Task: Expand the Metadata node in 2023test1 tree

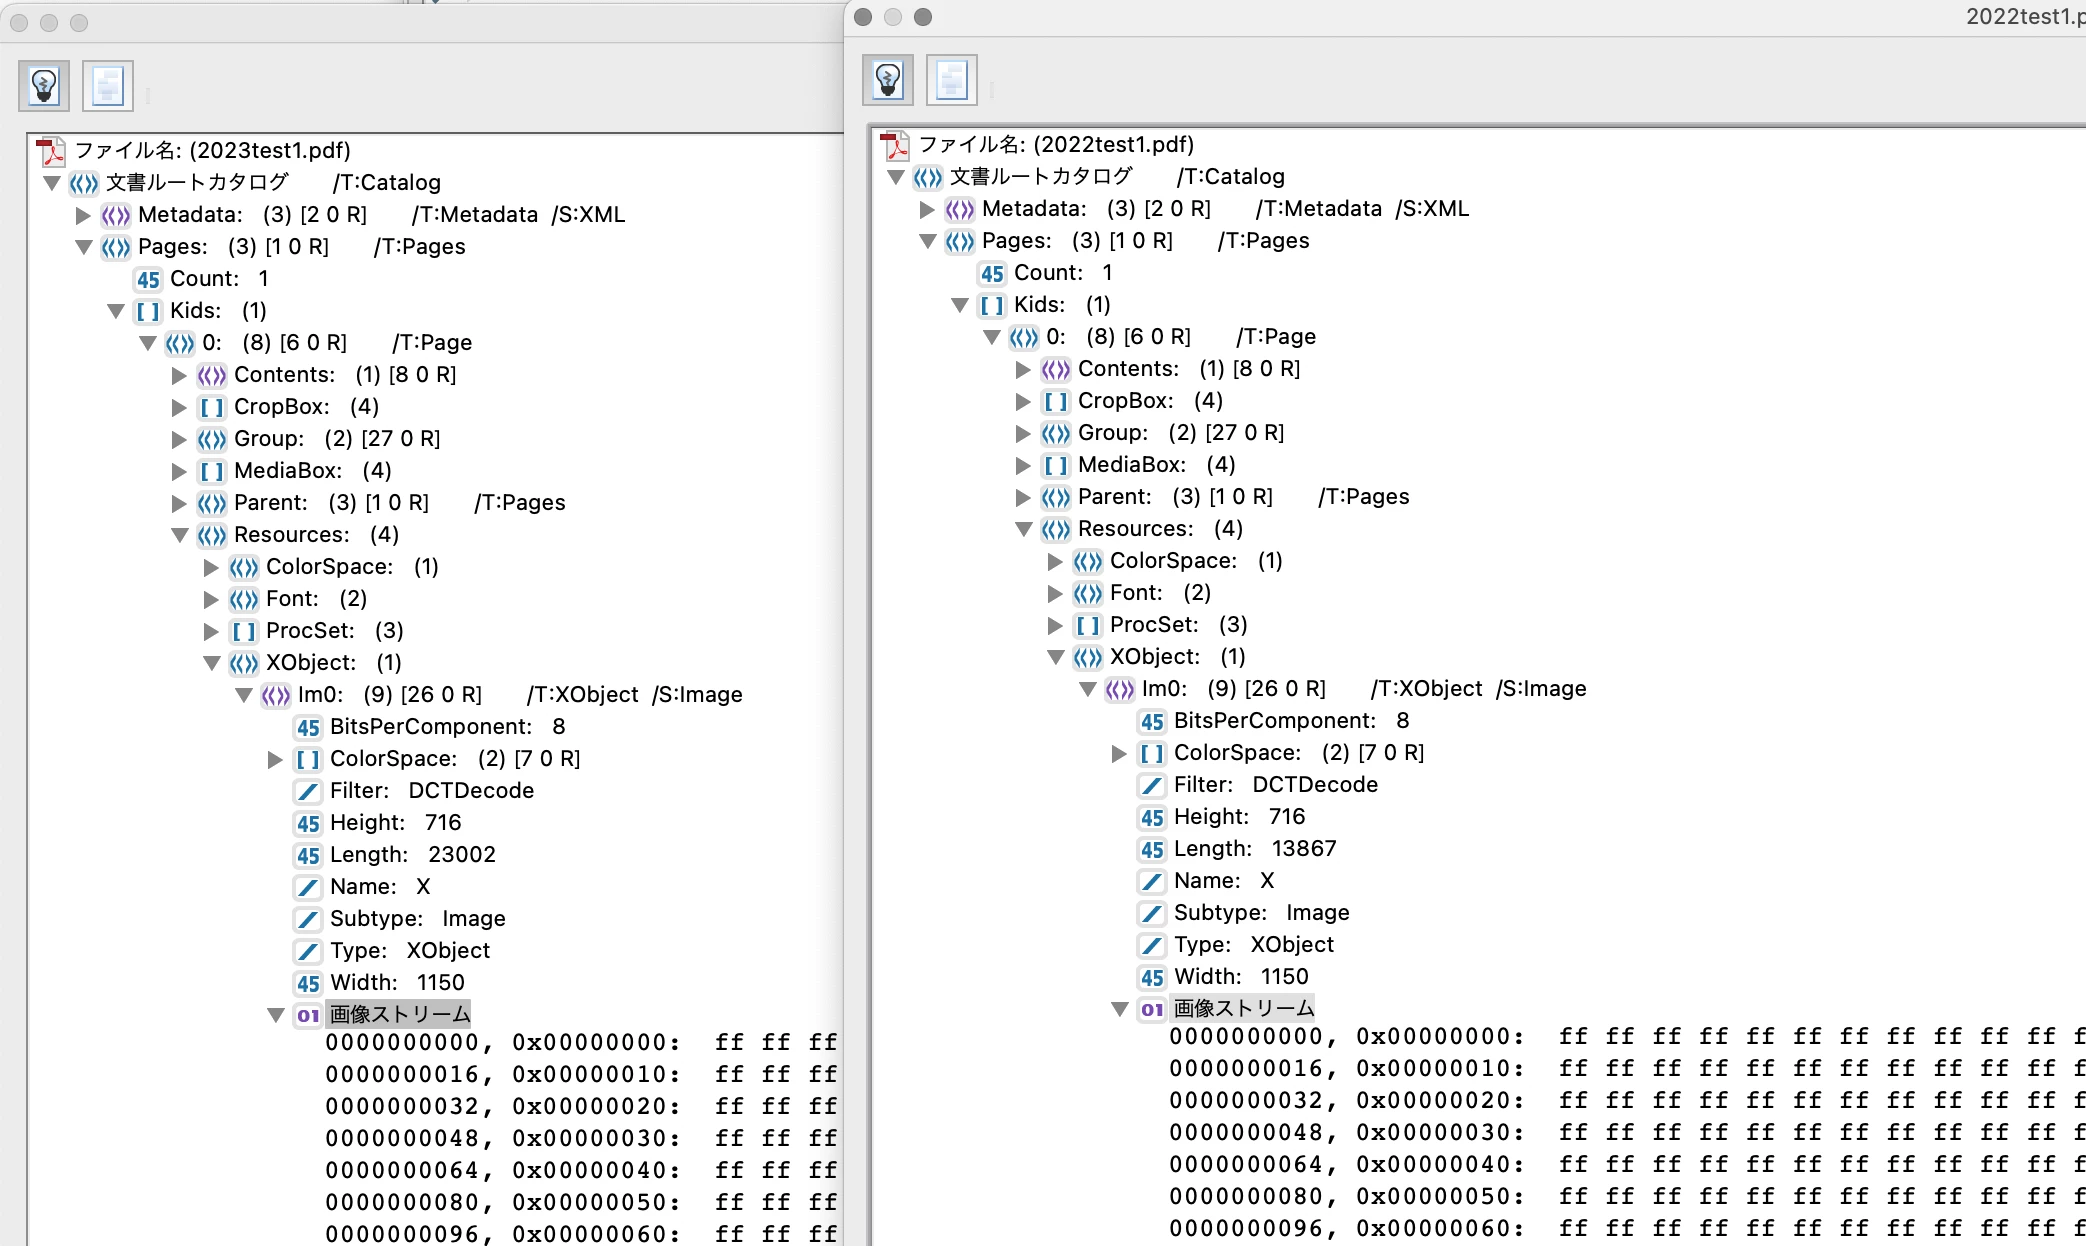Action: pyautogui.click(x=83, y=215)
